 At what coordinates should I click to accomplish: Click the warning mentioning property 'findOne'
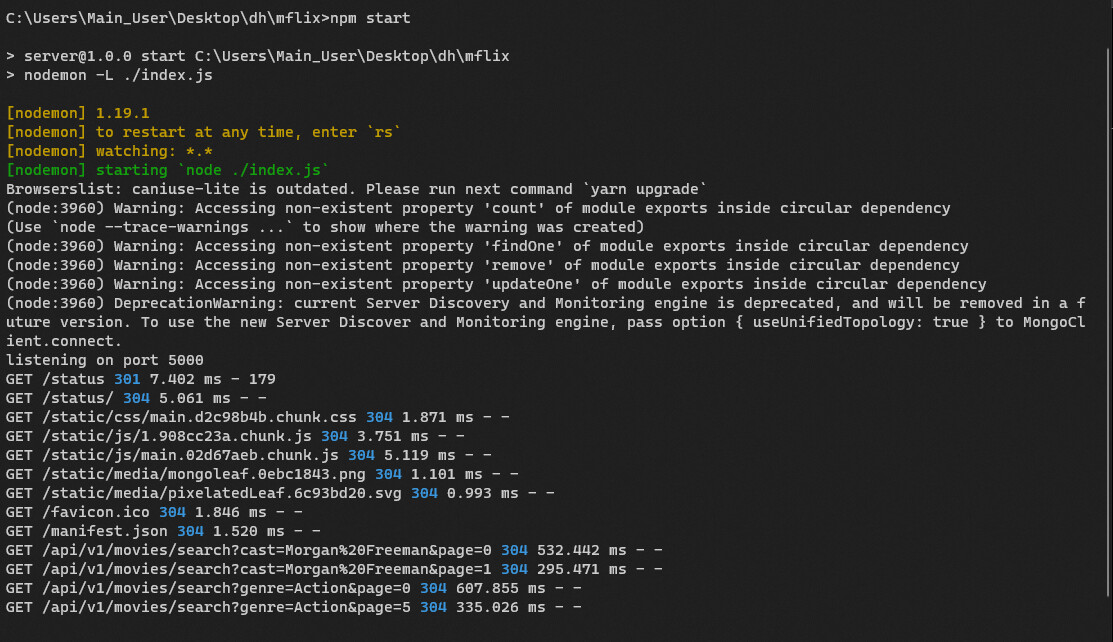point(487,246)
